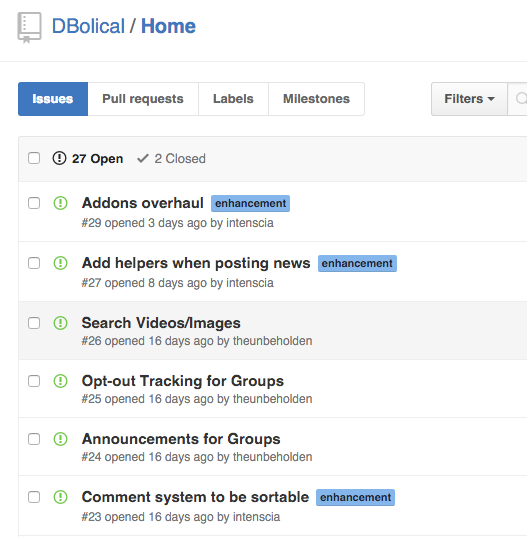Open the Home repository link
This screenshot has height=537, width=527.
168,26
